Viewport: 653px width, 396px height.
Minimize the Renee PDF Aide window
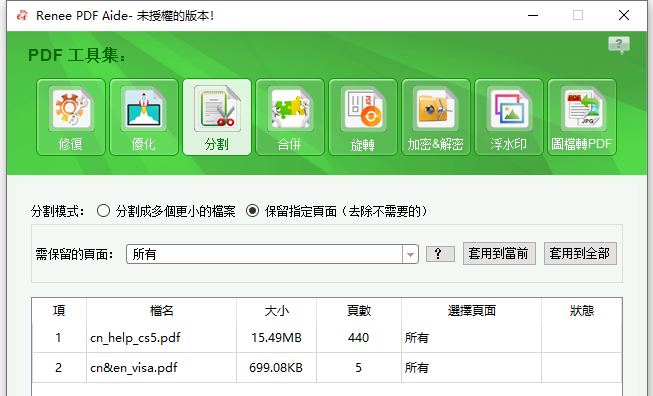tap(533, 15)
